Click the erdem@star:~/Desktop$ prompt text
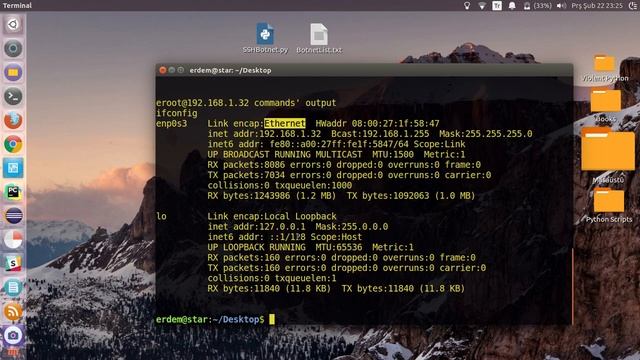 210,319
